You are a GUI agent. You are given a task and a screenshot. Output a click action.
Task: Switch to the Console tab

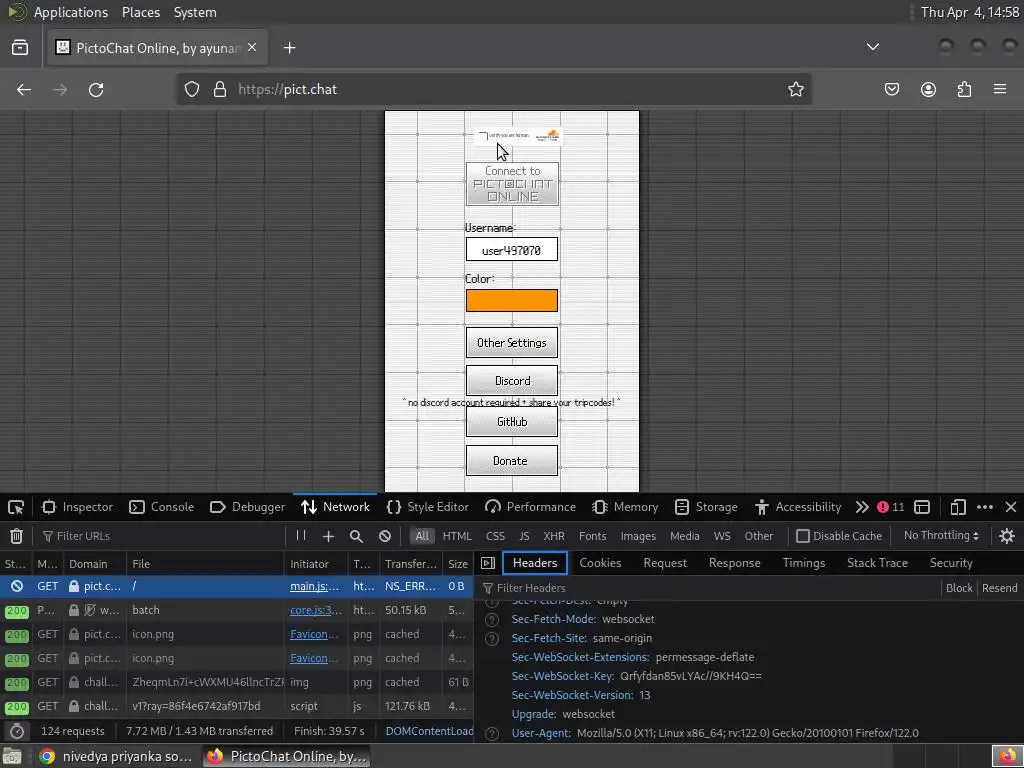click(x=161, y=507)
